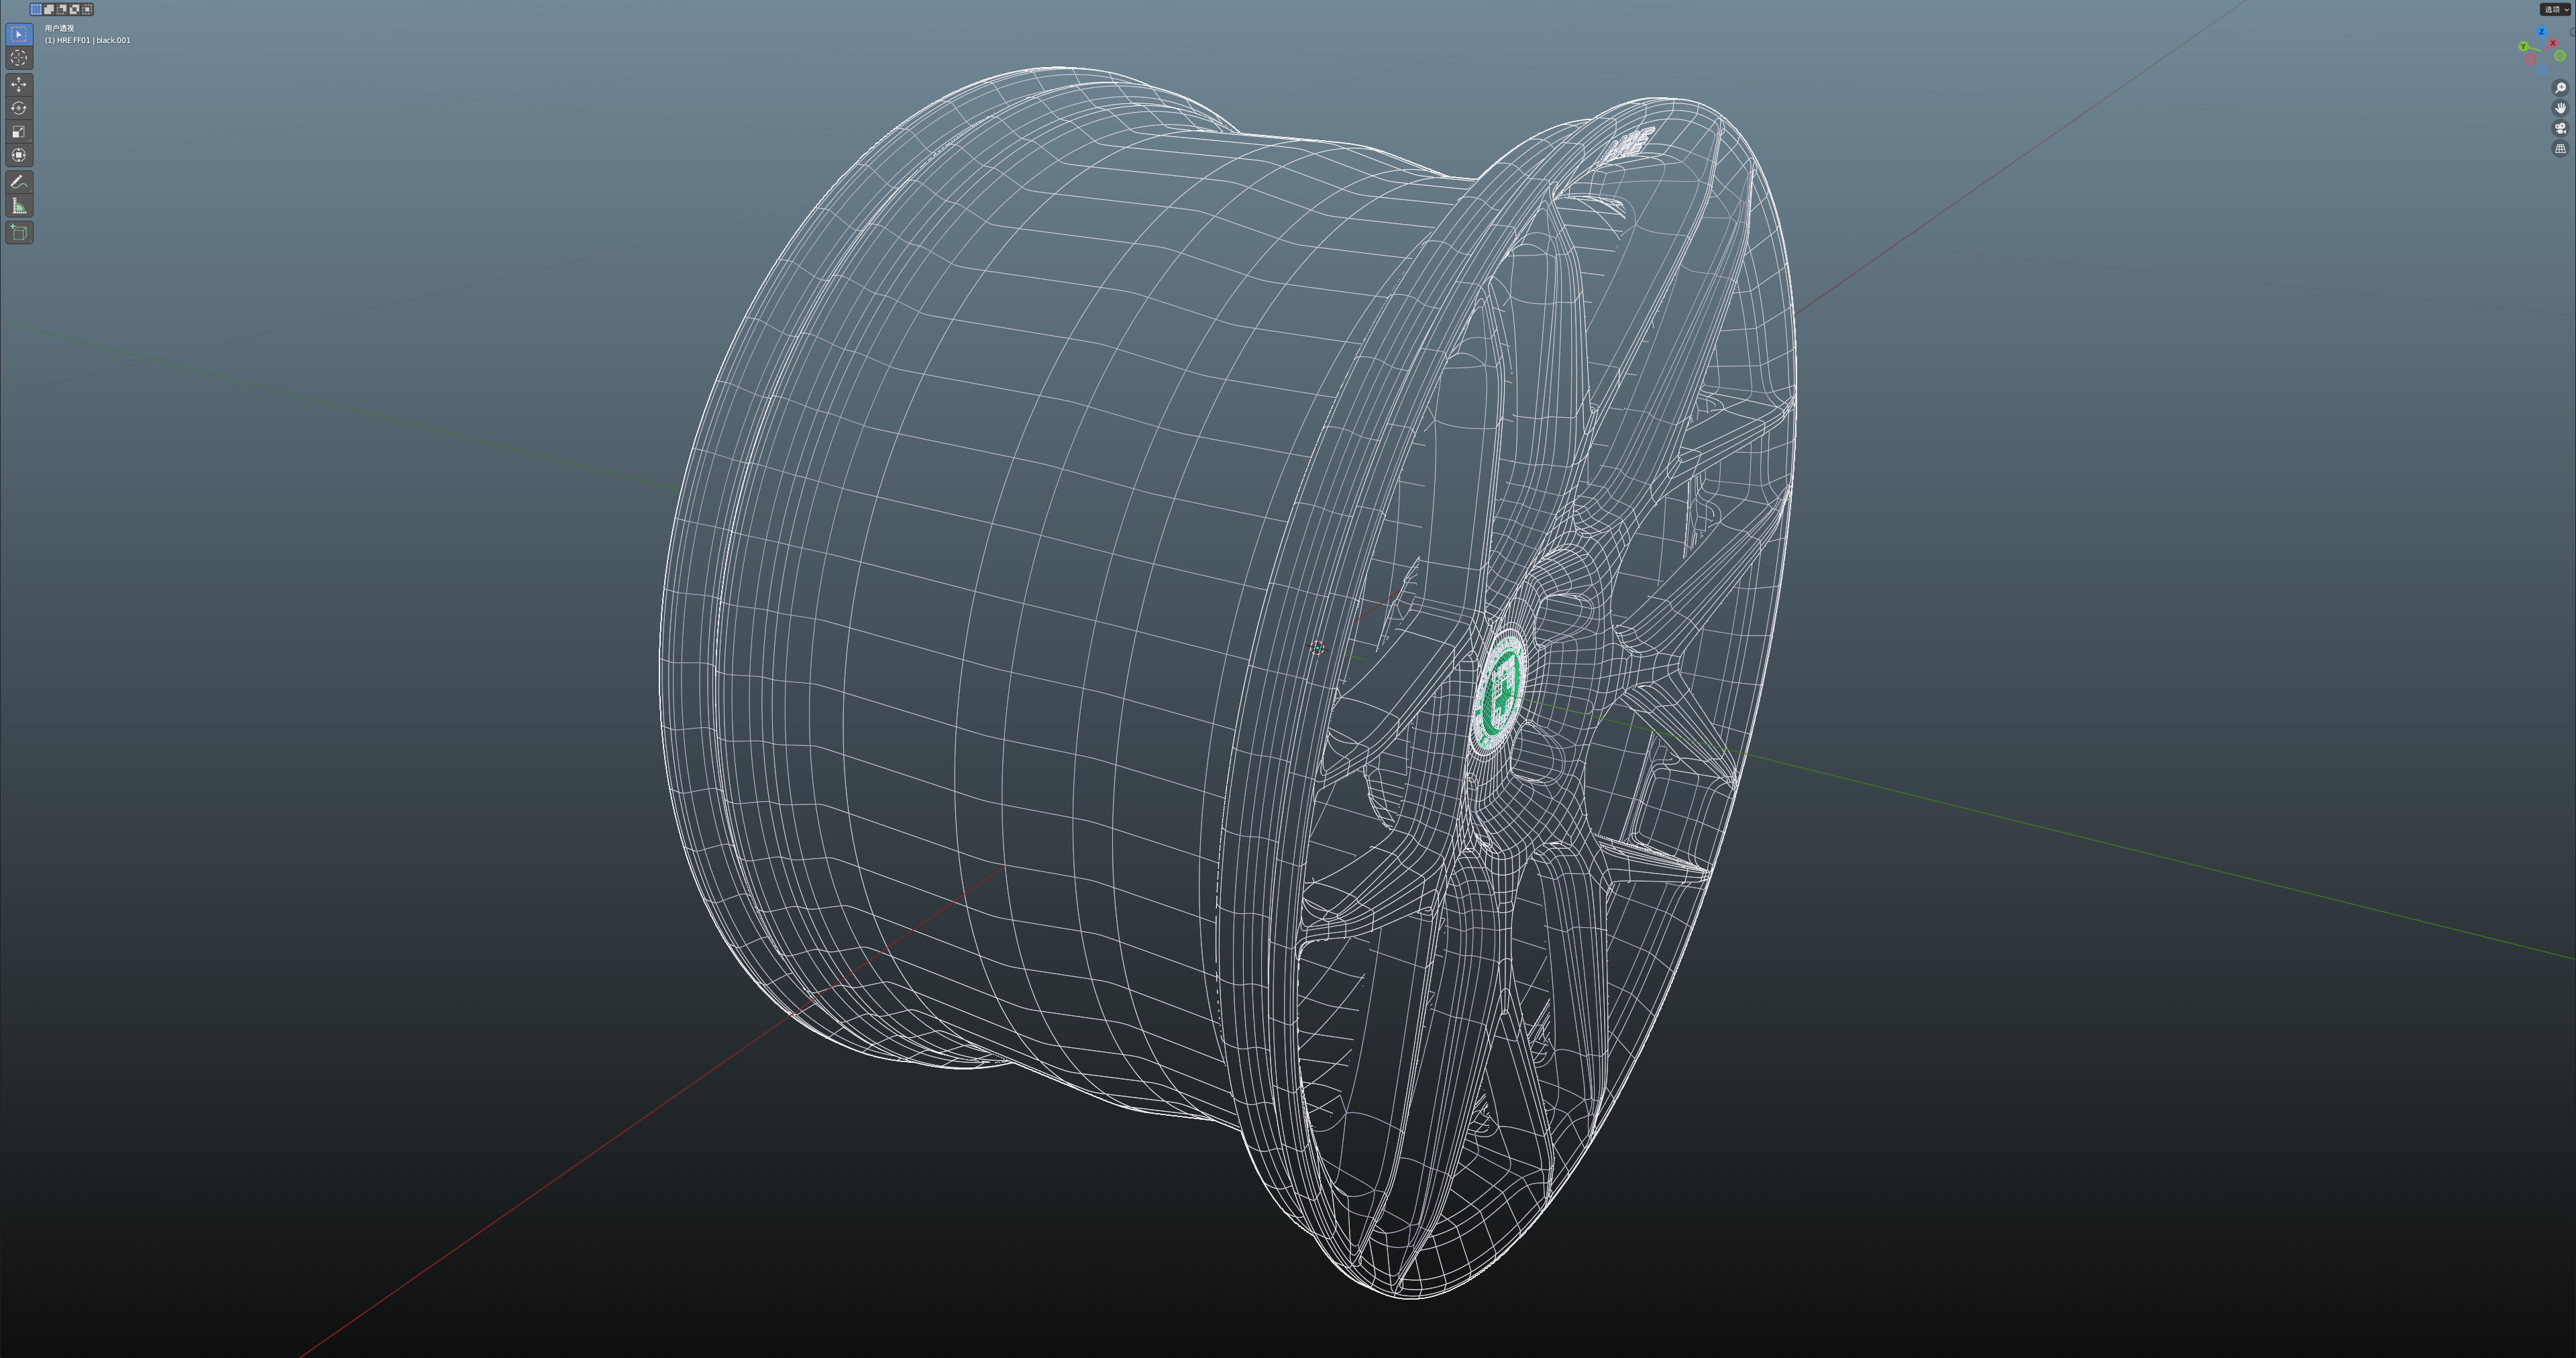Click negative Z blue circle on gizmo

click(x=2542, y=70)
